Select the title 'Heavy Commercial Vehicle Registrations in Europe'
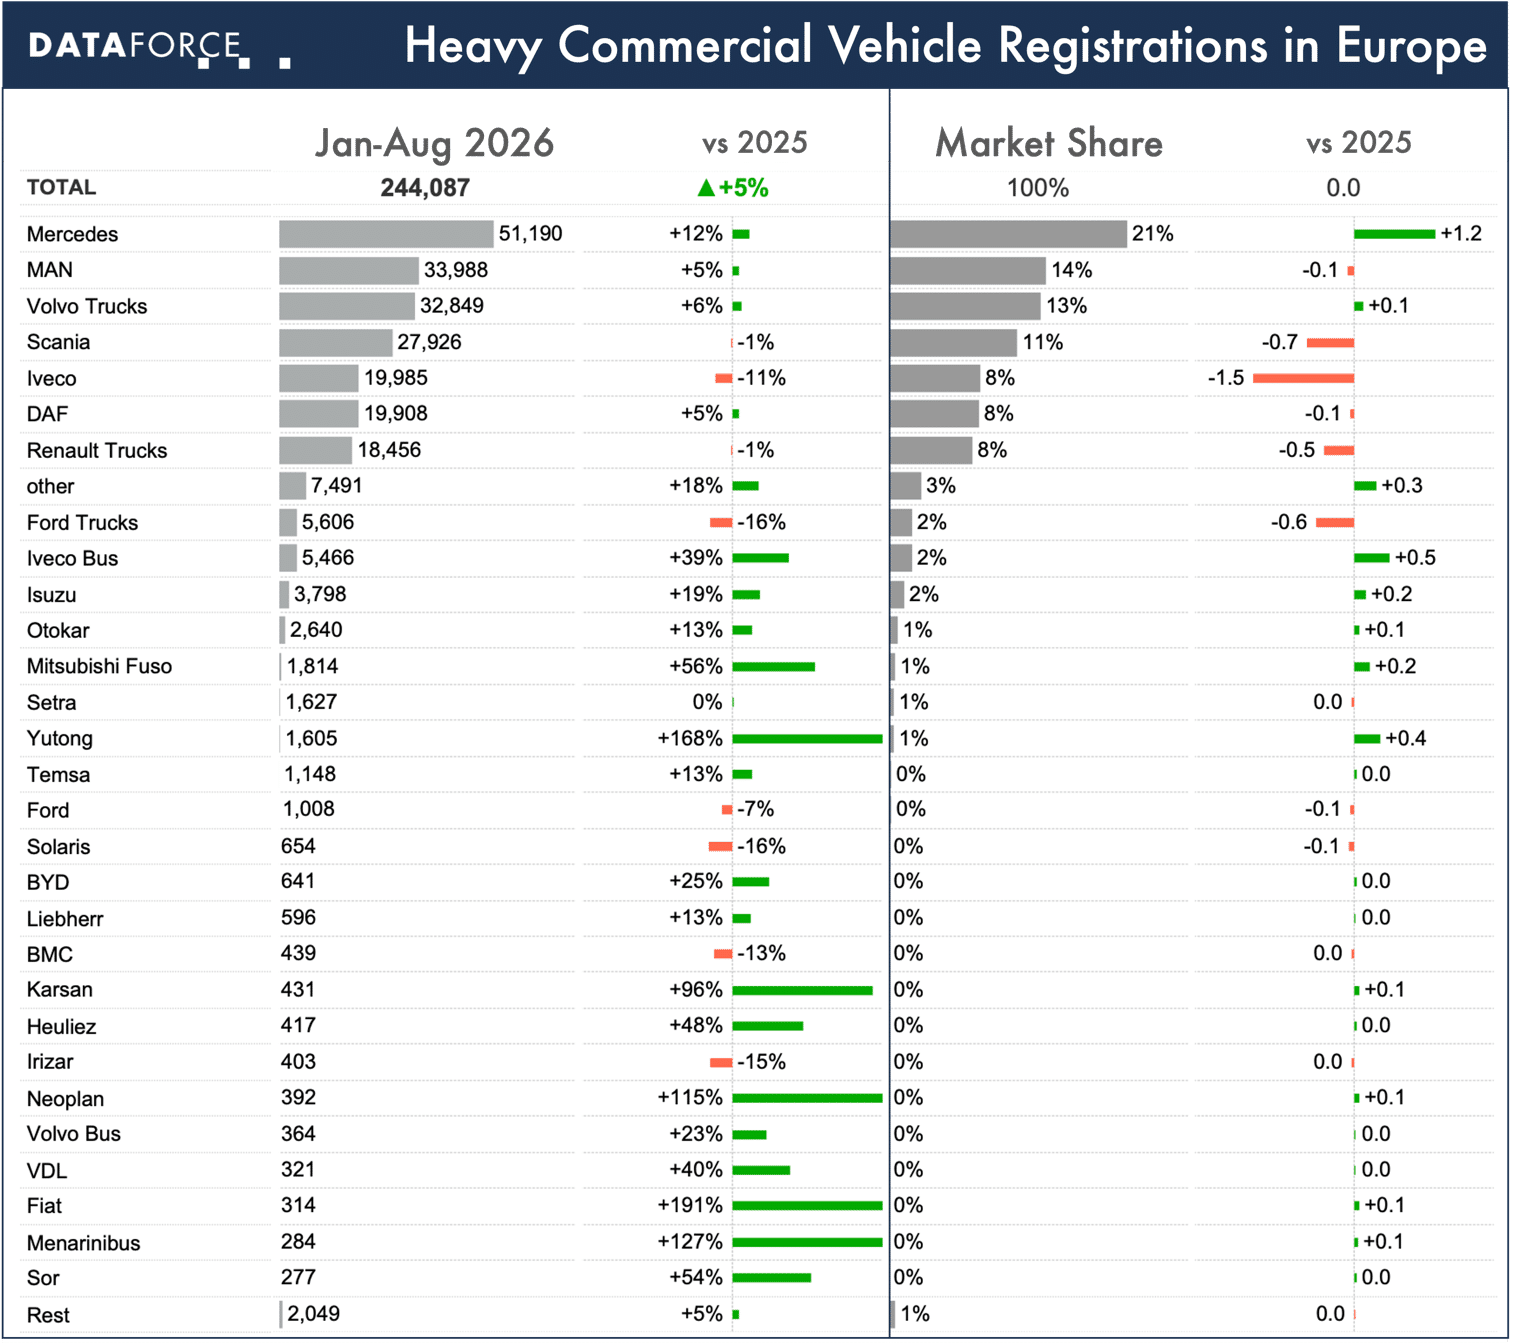Screen dimensions: 1518x1343 point(945,46)
